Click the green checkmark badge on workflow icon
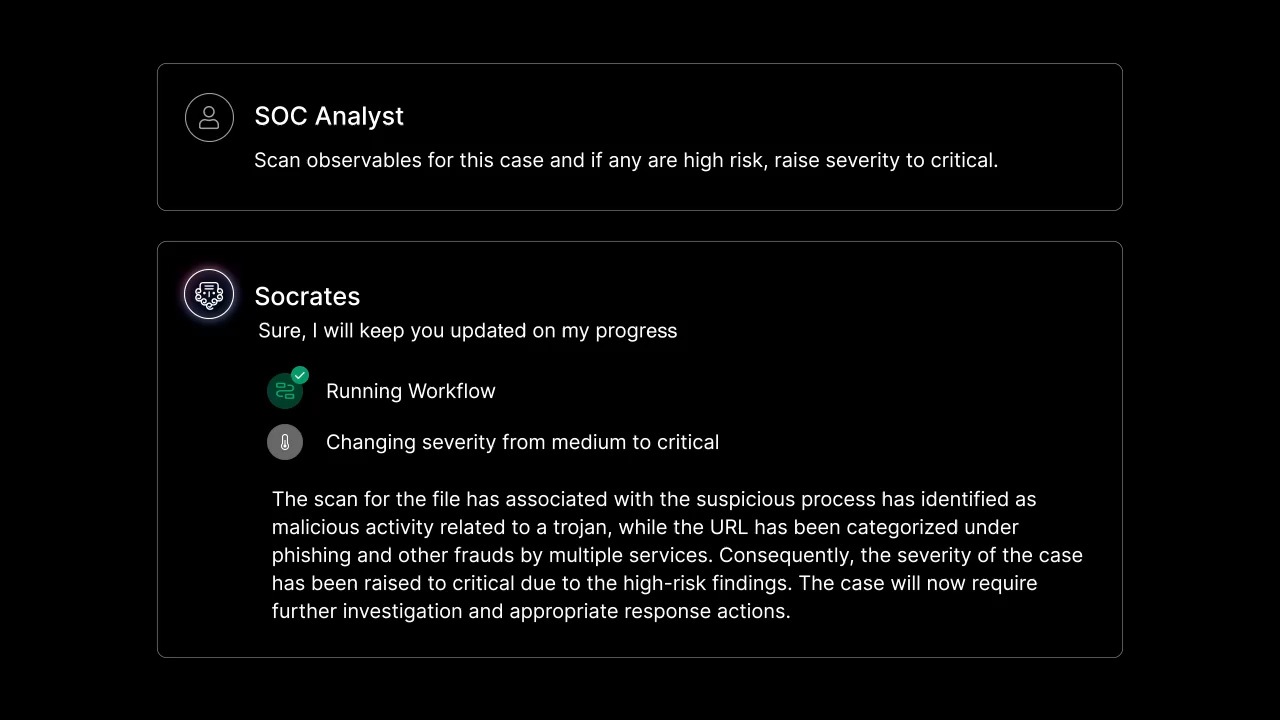Image resolution: width=1280 pixels, height=720 pixels. (x=300, y=375)
